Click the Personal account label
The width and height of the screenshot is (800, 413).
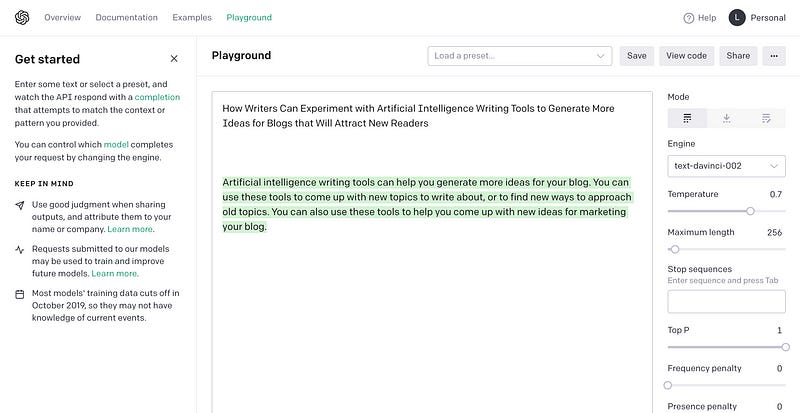tap(768, 18)
